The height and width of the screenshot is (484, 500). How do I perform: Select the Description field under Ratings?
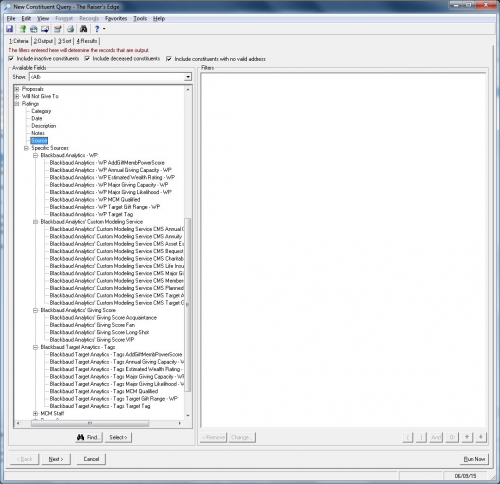pos(44,126)
